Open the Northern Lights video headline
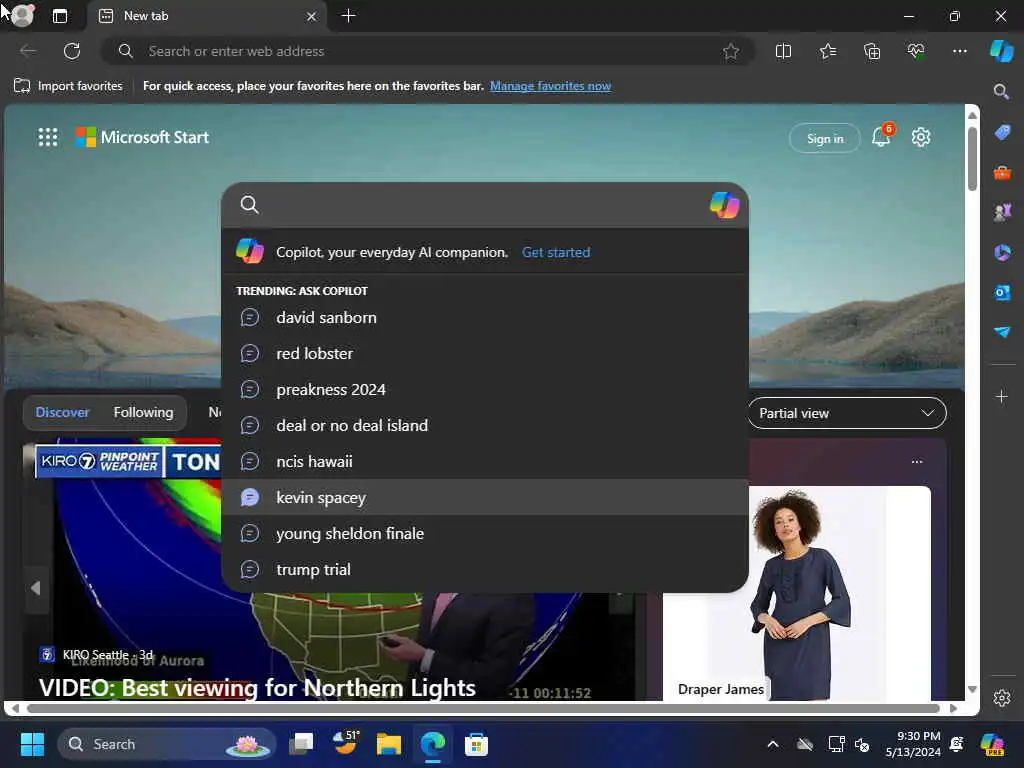The image size is (1024, 768). 257,688
